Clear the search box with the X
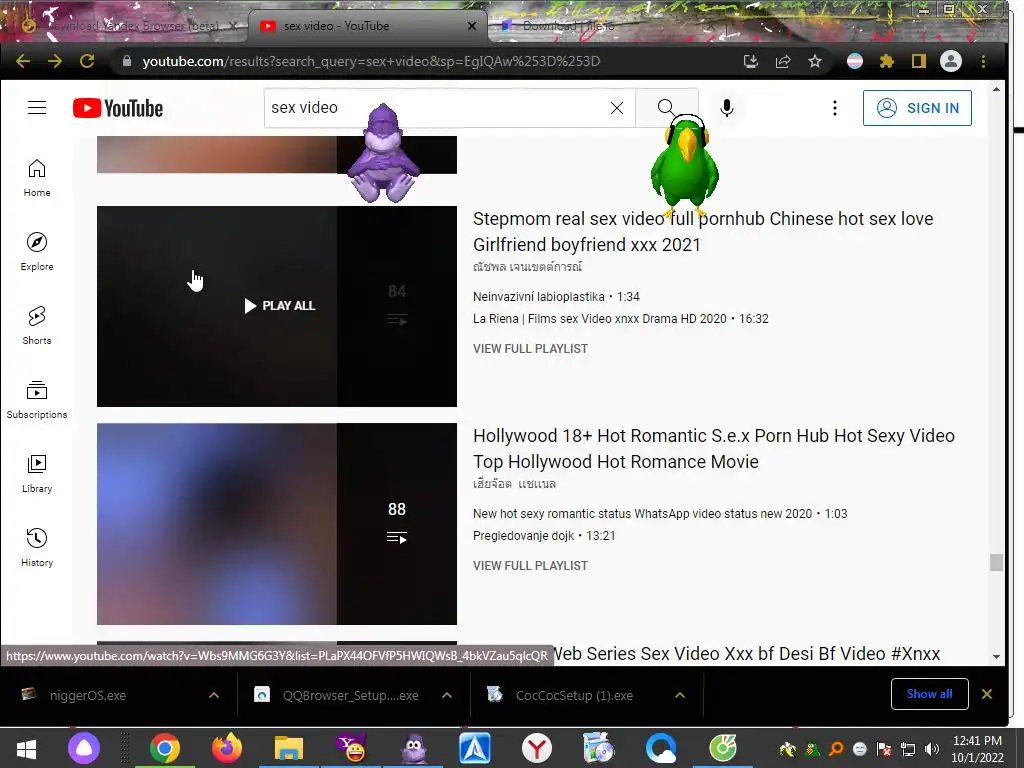Image resolution: width=1024 pixels, height=768 pixels. [x=617, y=108]
